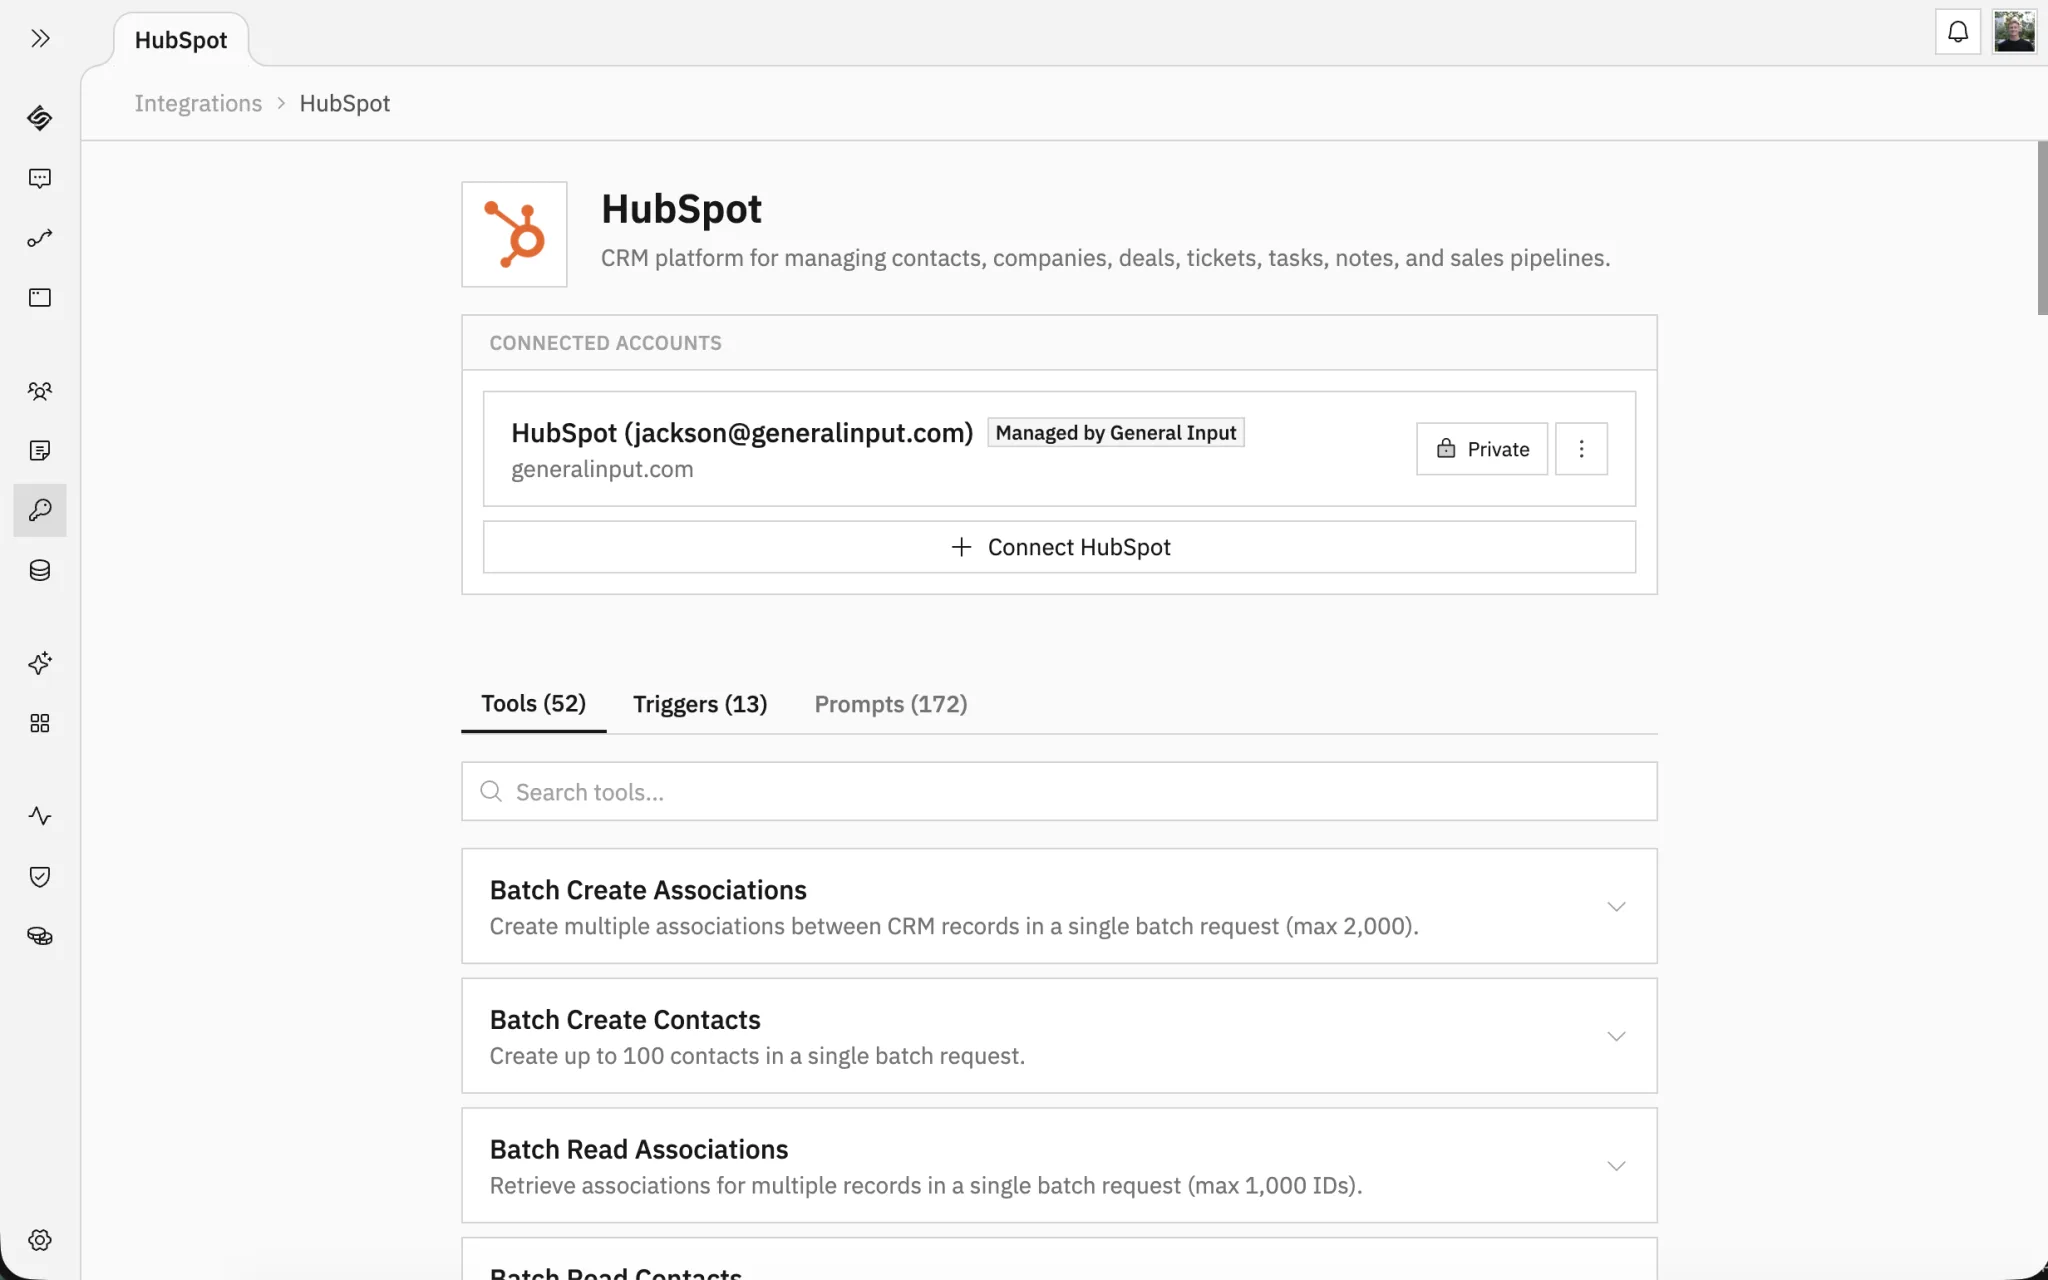Viewport: 2048px width, 1280px height.
Task: Click Batch Read Associations title
Action: pyautogui.click(x=639, y=1150)
